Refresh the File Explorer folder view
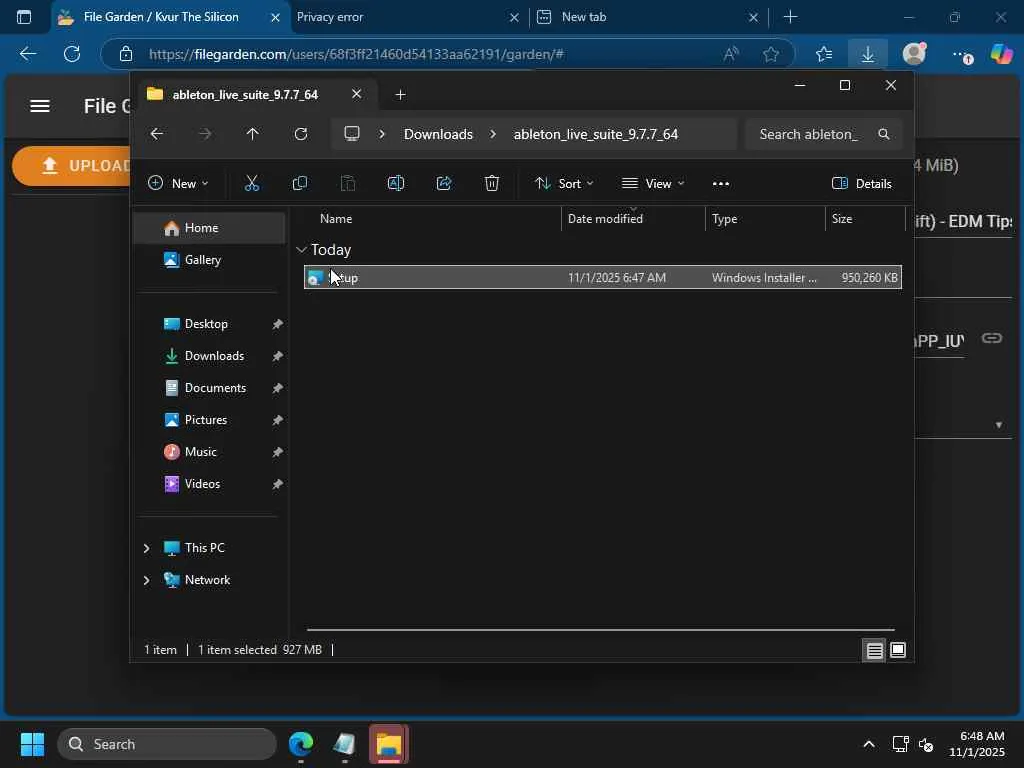1024x768 pixels. point(300,134)
